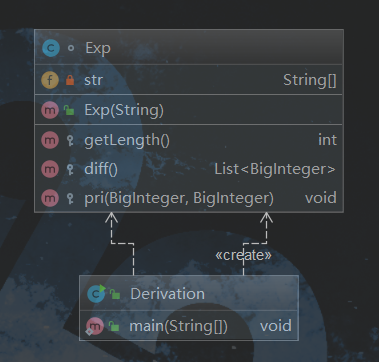The width and height of the screenshot is (379, 362).
Task: Click the visibility key icon for pri method
Action: (70, 198)
